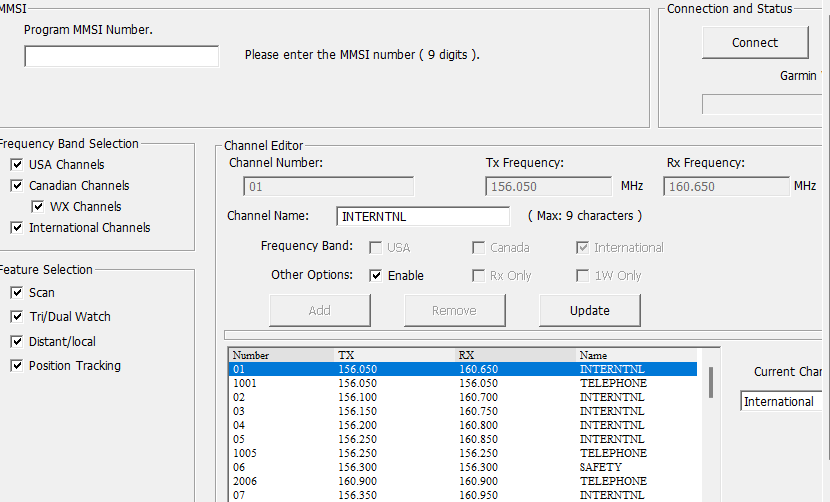Select channel row 06 SAFETY

[463, 467]
